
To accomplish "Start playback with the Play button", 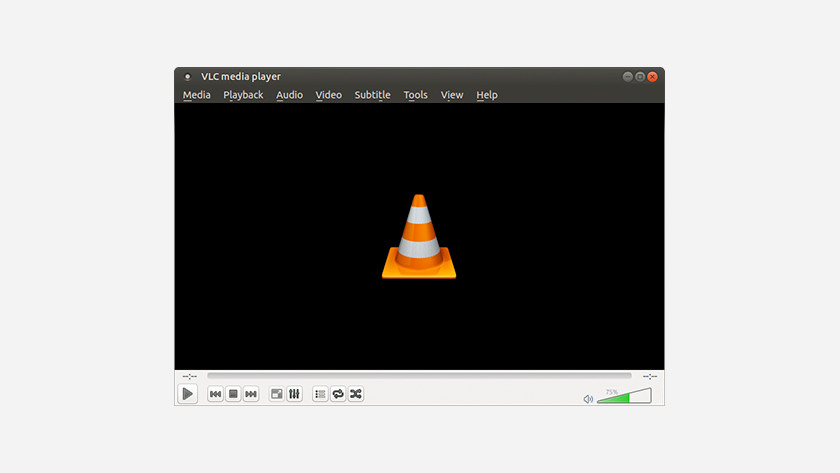I will pyautogui.click(x=188, y=394).
